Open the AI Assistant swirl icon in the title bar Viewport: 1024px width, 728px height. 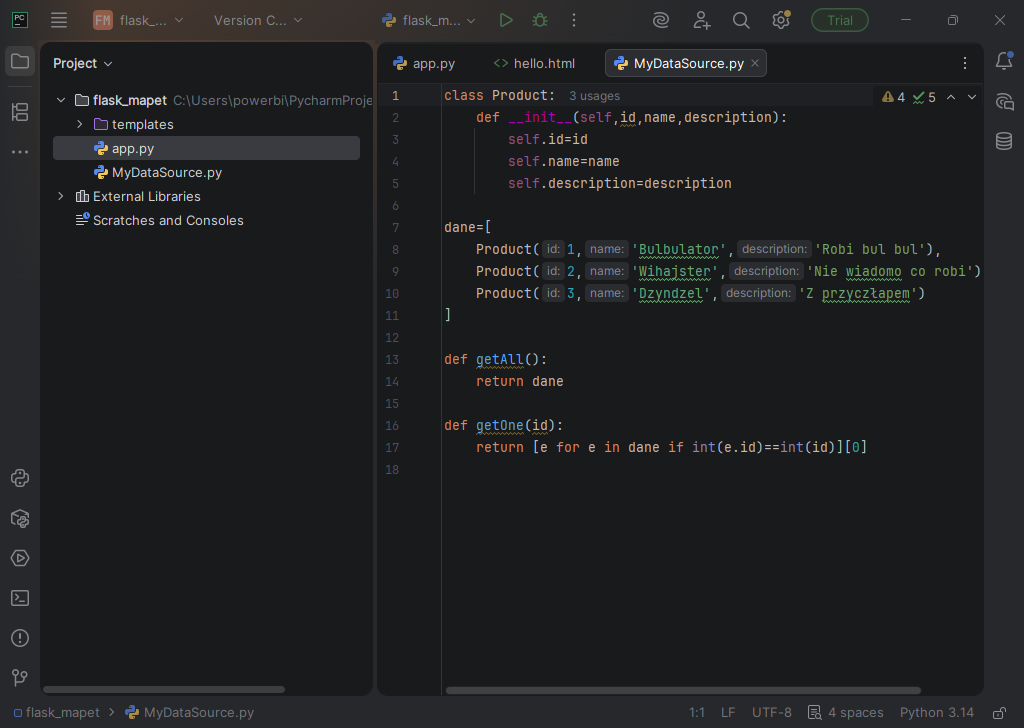(x=661, y=20)
